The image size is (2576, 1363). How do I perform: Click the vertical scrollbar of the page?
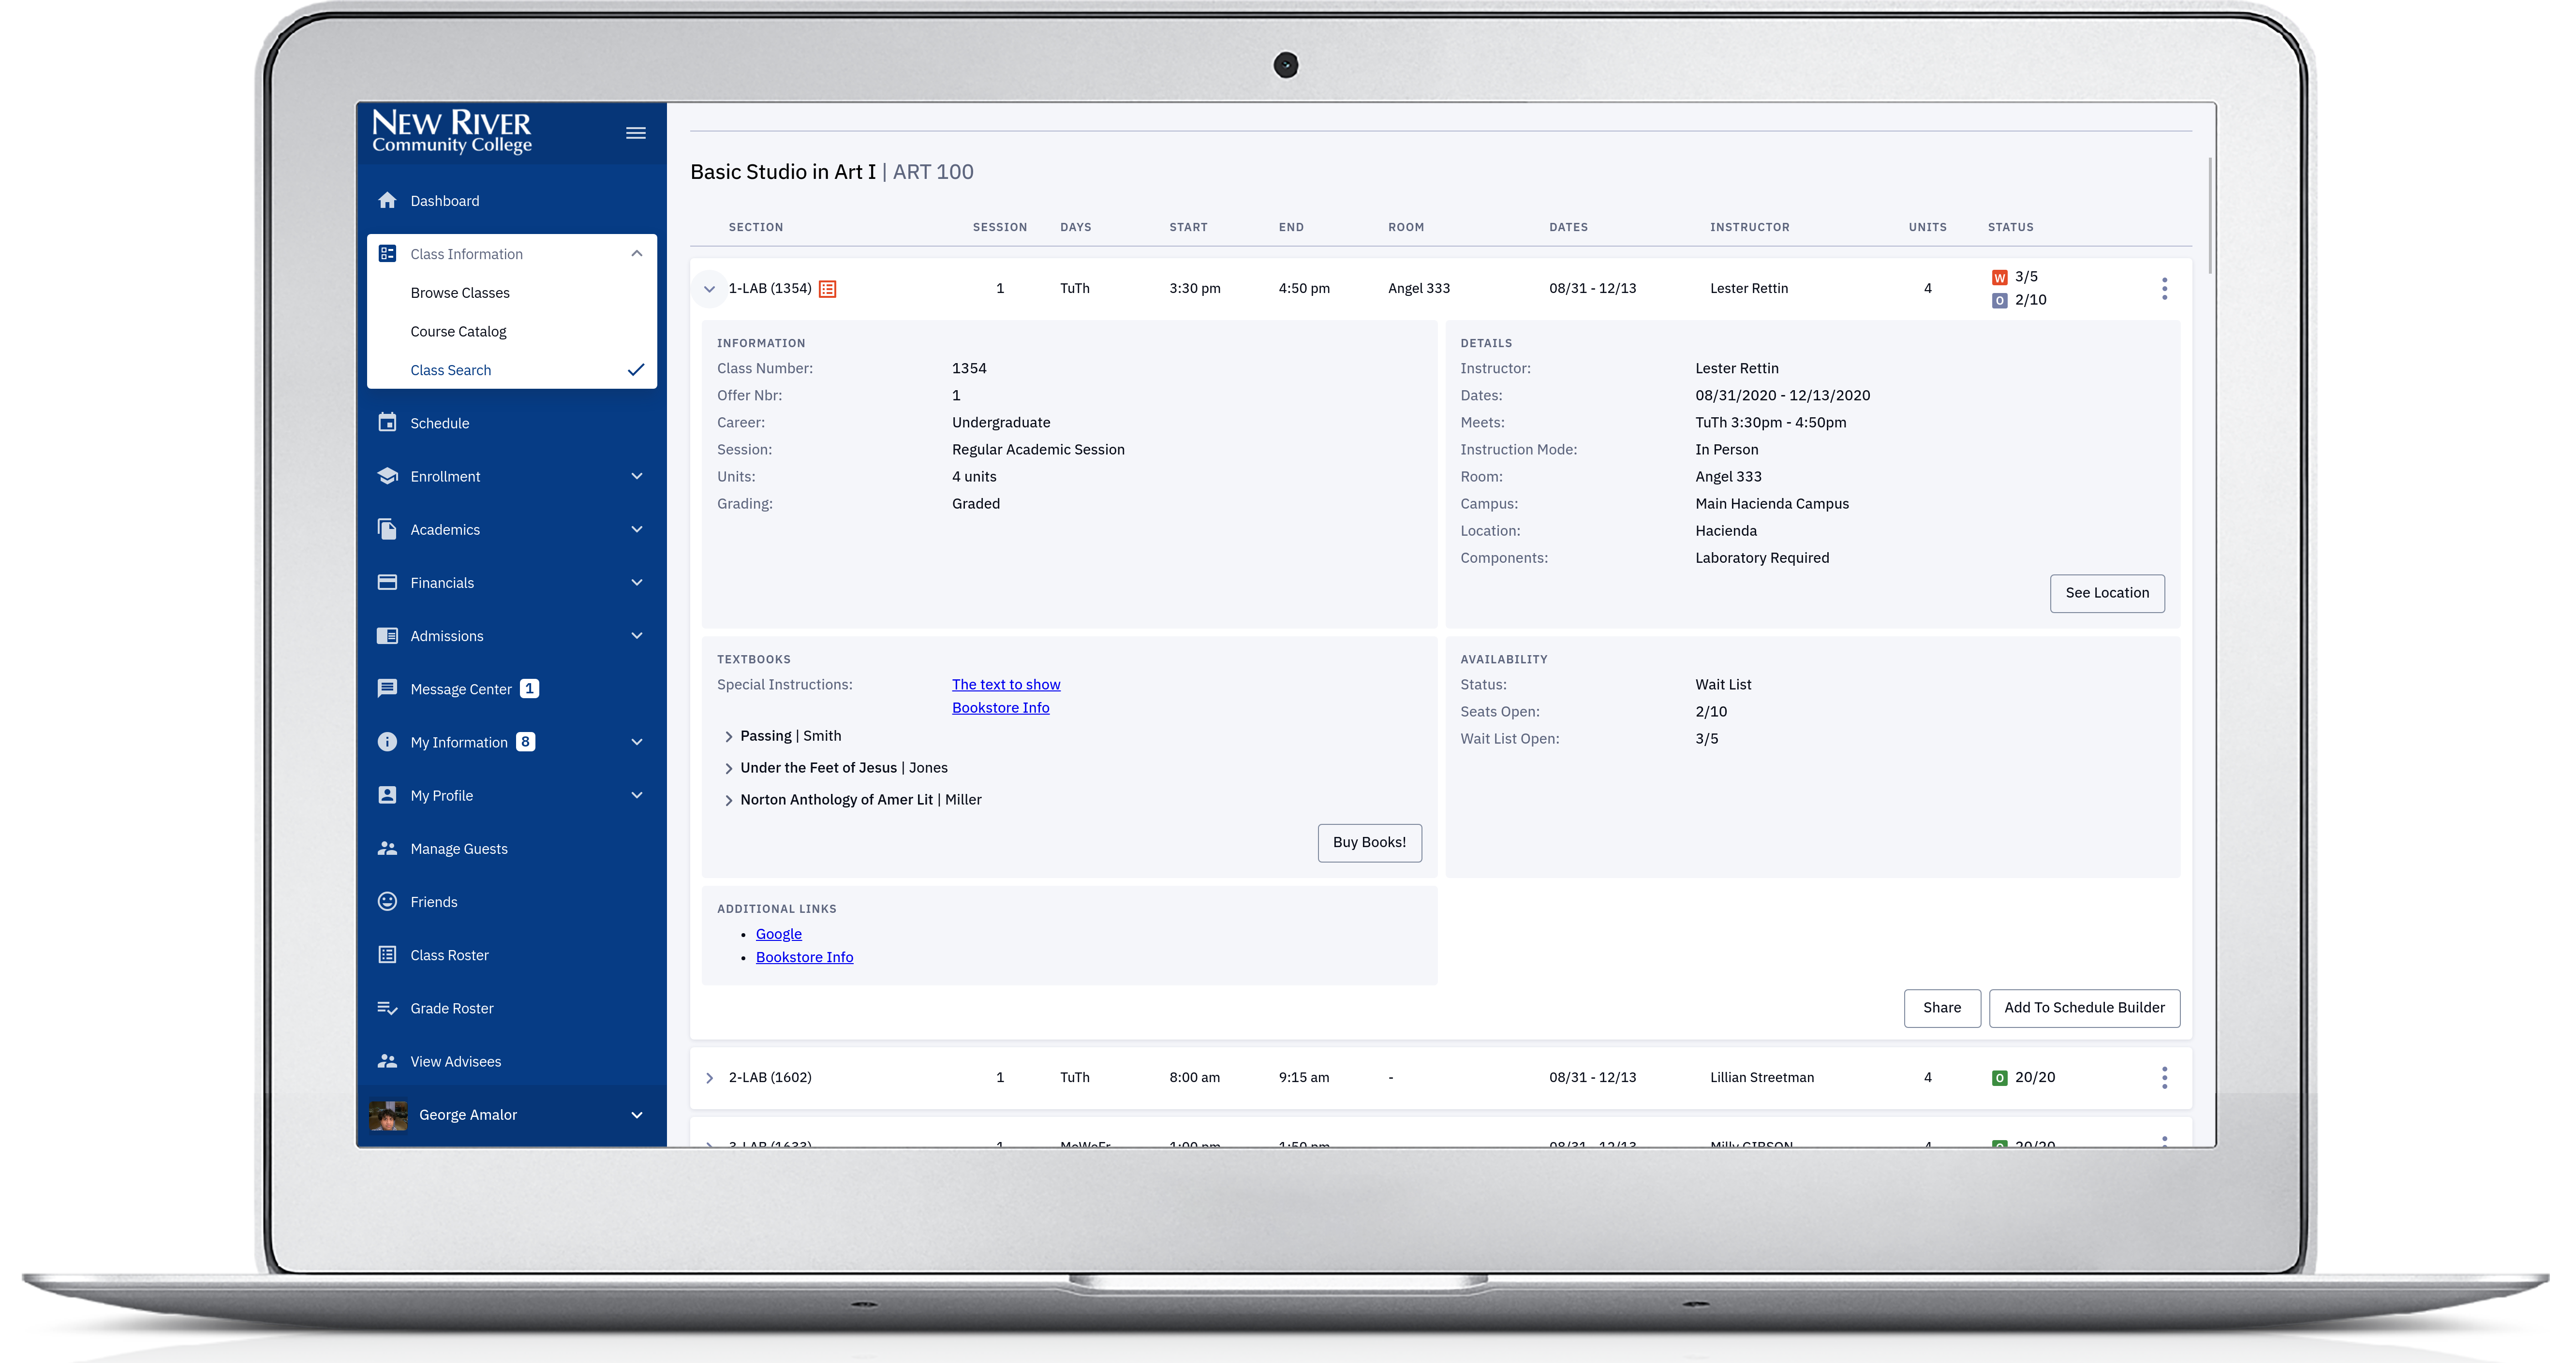point(2209,215)
